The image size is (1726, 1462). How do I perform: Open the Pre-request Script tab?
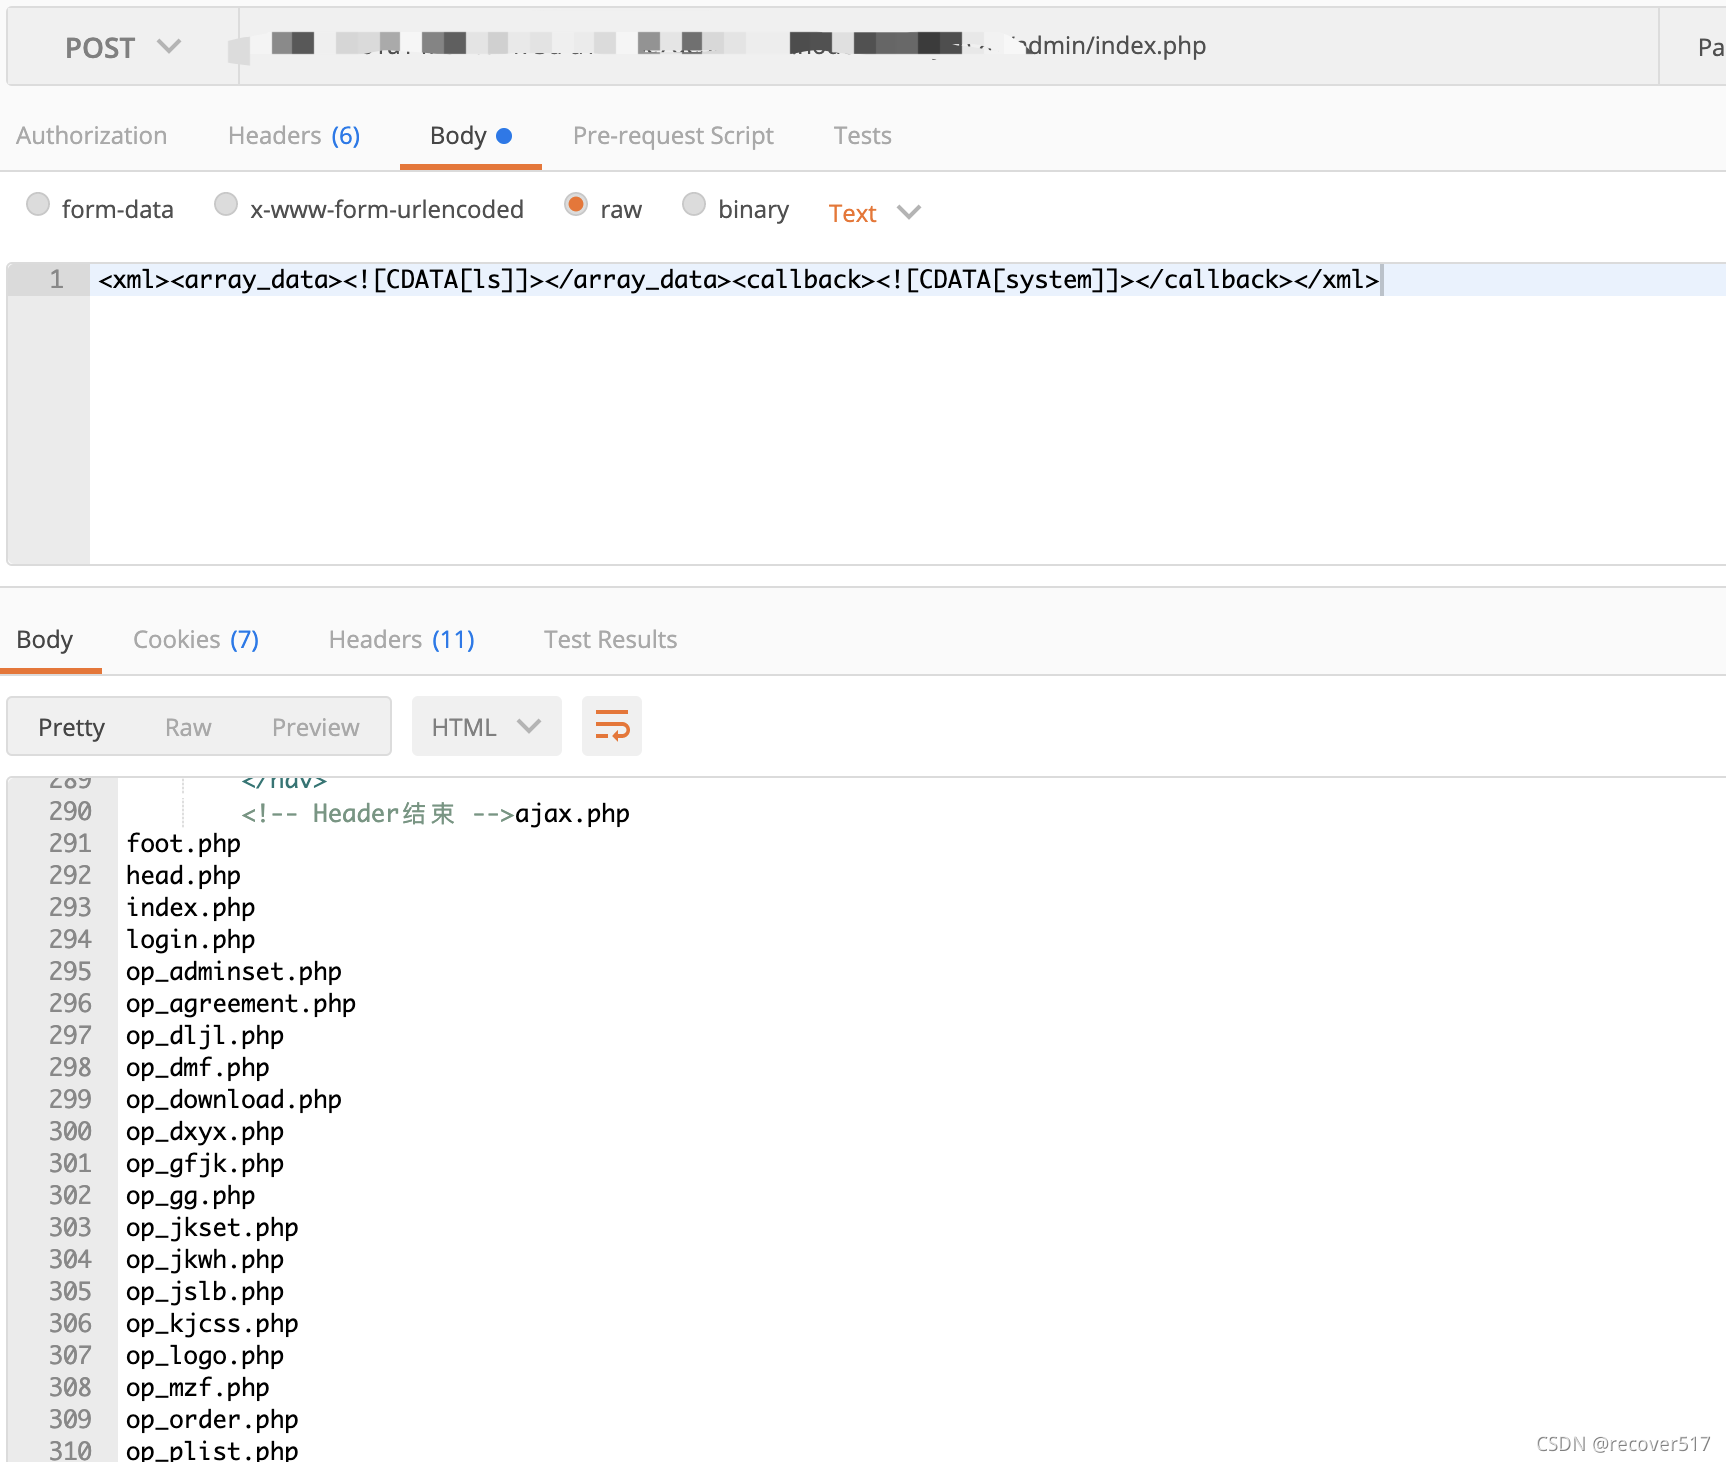673,135
